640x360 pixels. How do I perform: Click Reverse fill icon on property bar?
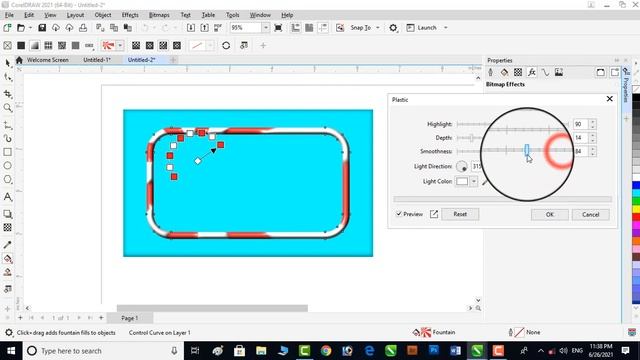click(226, 45)
